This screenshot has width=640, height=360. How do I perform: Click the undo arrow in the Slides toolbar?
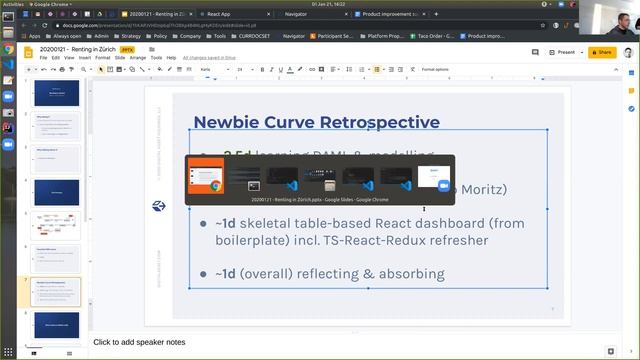tap(44, 69)
